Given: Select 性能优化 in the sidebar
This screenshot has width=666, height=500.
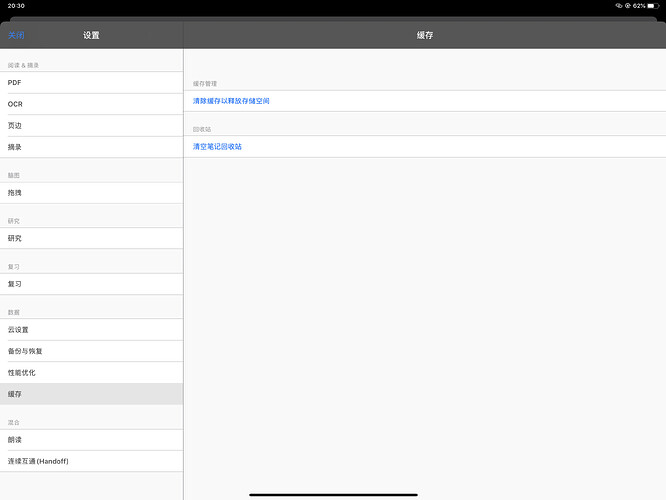Looking at the screenshot, I should click(x=91, y=373).
